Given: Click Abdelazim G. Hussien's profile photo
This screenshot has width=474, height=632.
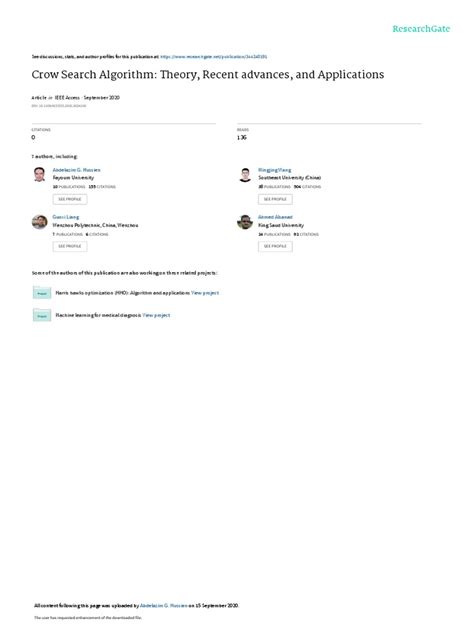Looking at the screenshot, I should click(x=40, y=175).
